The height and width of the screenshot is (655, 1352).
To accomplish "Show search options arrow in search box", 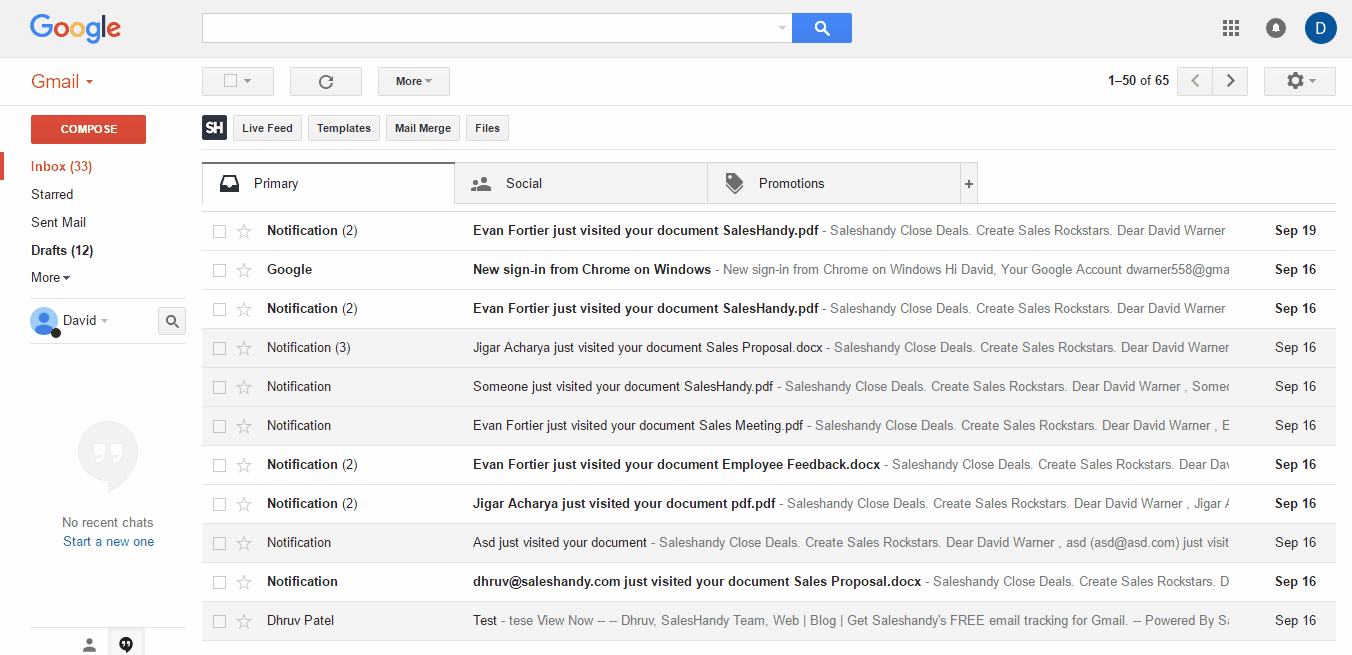I will coord(782,28).
